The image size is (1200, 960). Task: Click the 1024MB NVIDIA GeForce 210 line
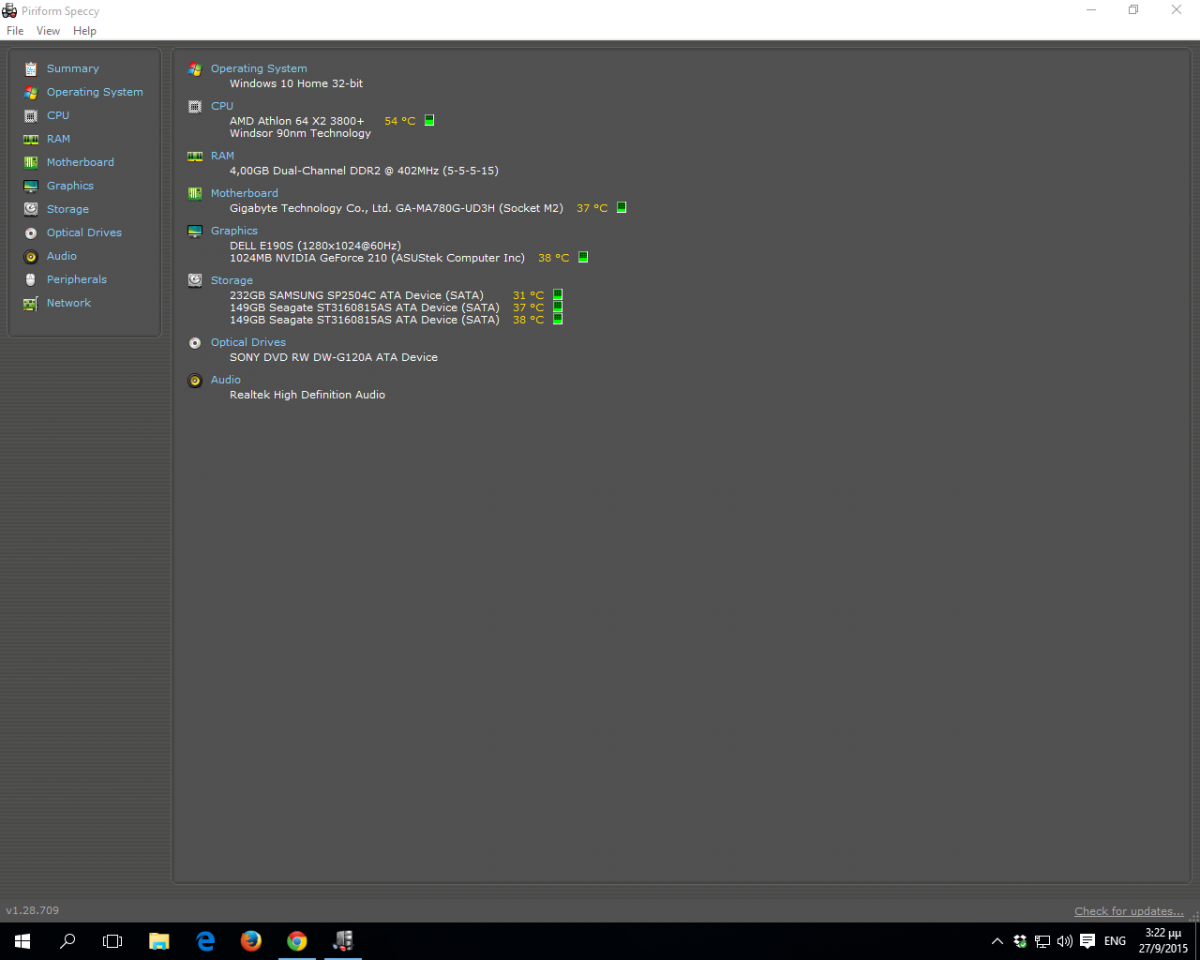click(377, 258)
